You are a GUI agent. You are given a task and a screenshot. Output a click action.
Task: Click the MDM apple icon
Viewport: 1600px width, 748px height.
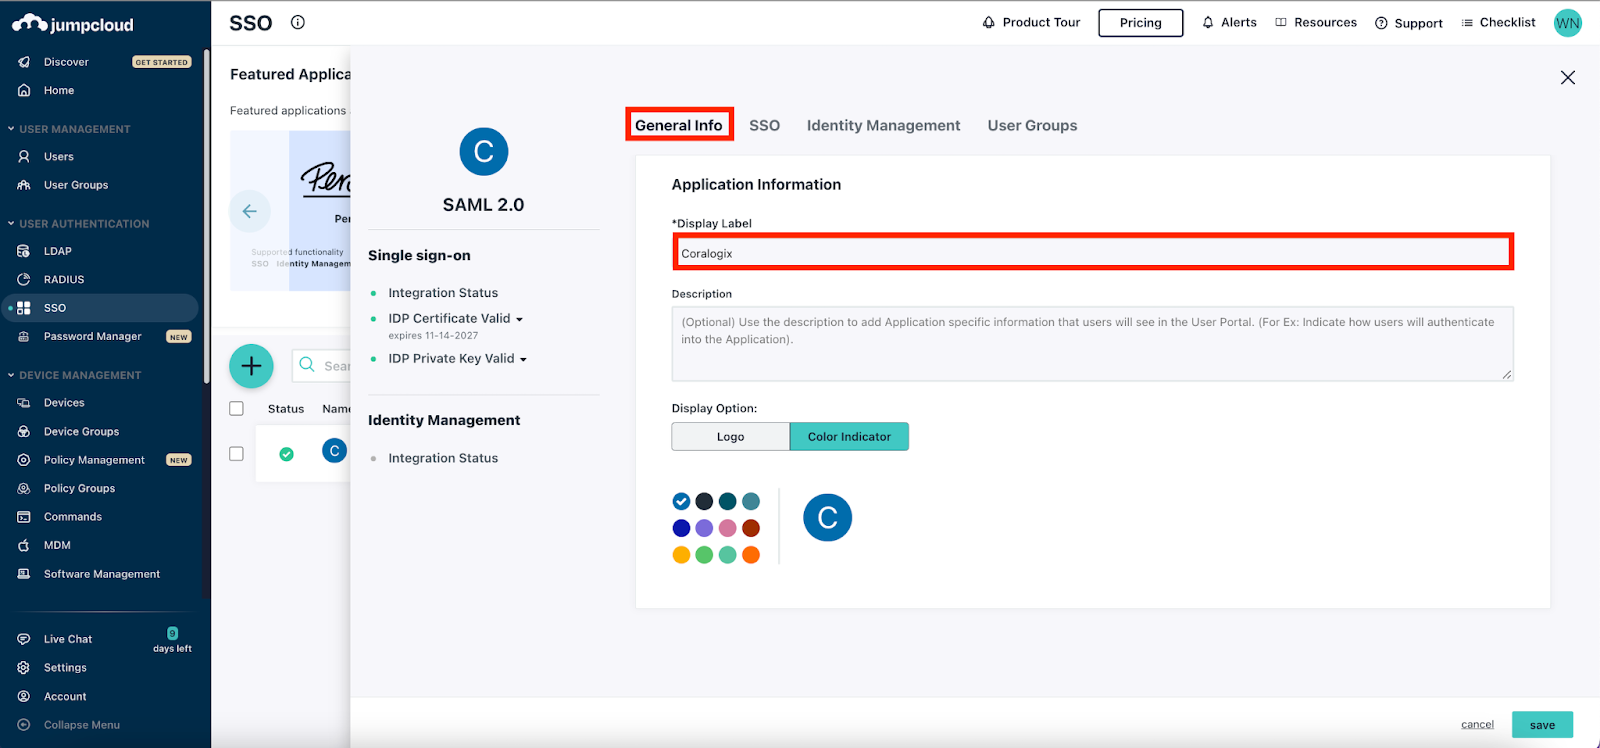(24, 545)
